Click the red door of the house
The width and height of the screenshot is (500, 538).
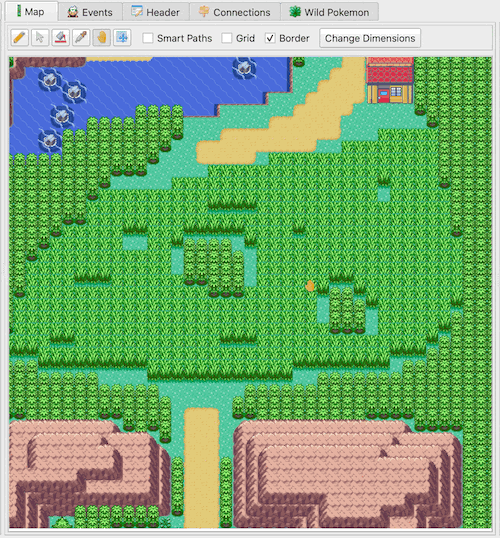coord(383,96)
